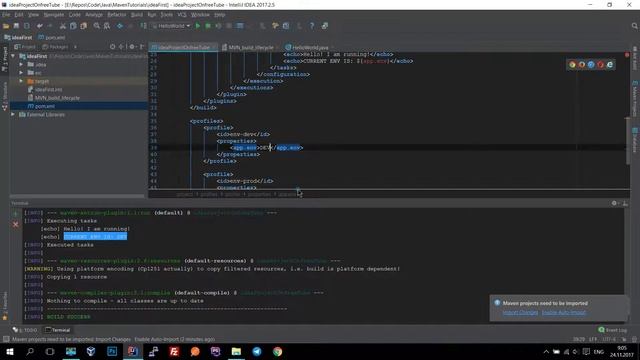Hide terminal panel using hide icon
This screenshot has width=640, height=360.
pyautogui.click(x=625, y=203)
